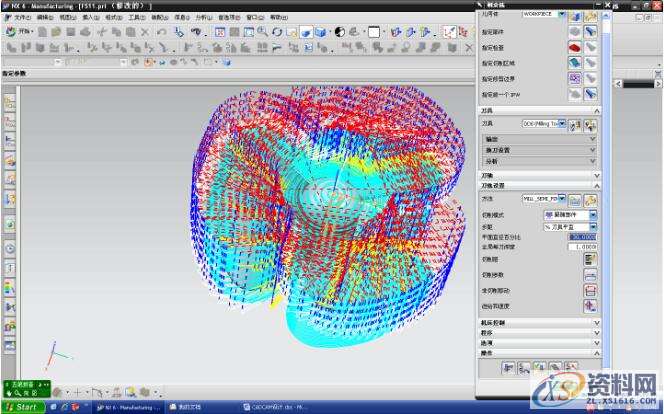Click the specify cut area (指定切削区域) icon
Screen dimensions: 664x414
(x=575, y=62)
